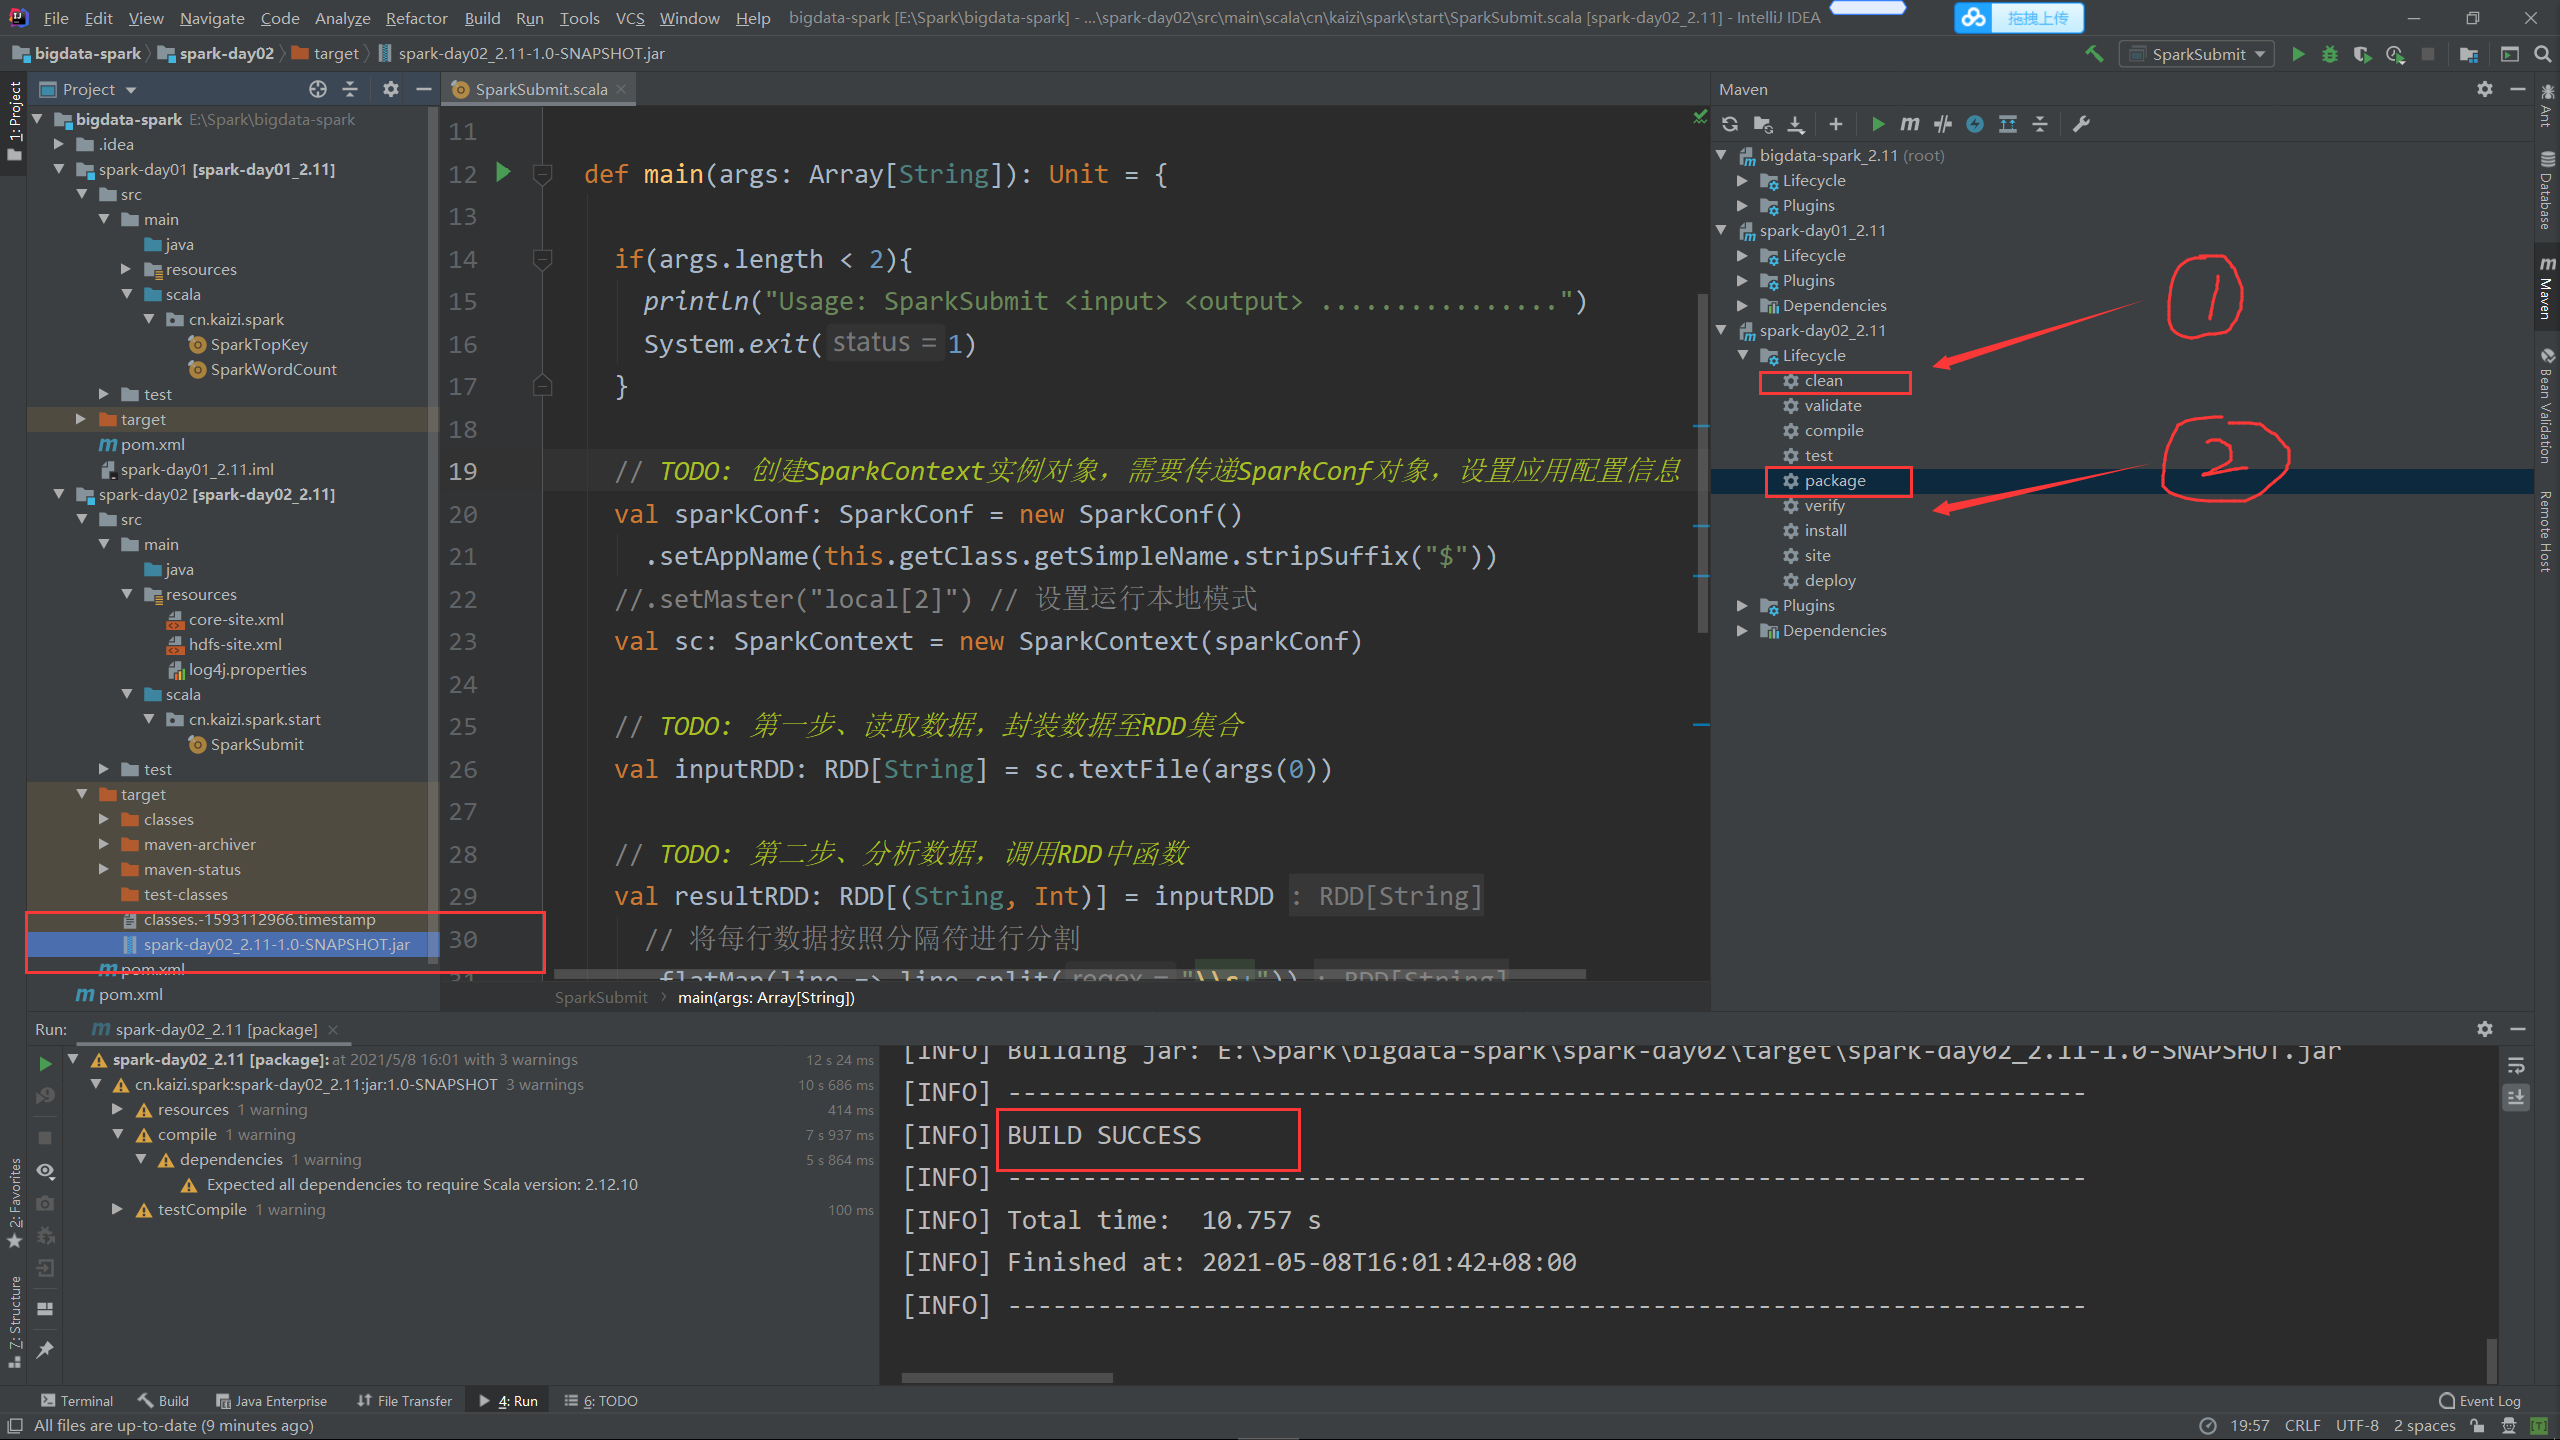Rerun the Maven package build
Image resolution: width=2560 pixels, height=1440 pixels.
(x=45, y=1064)
